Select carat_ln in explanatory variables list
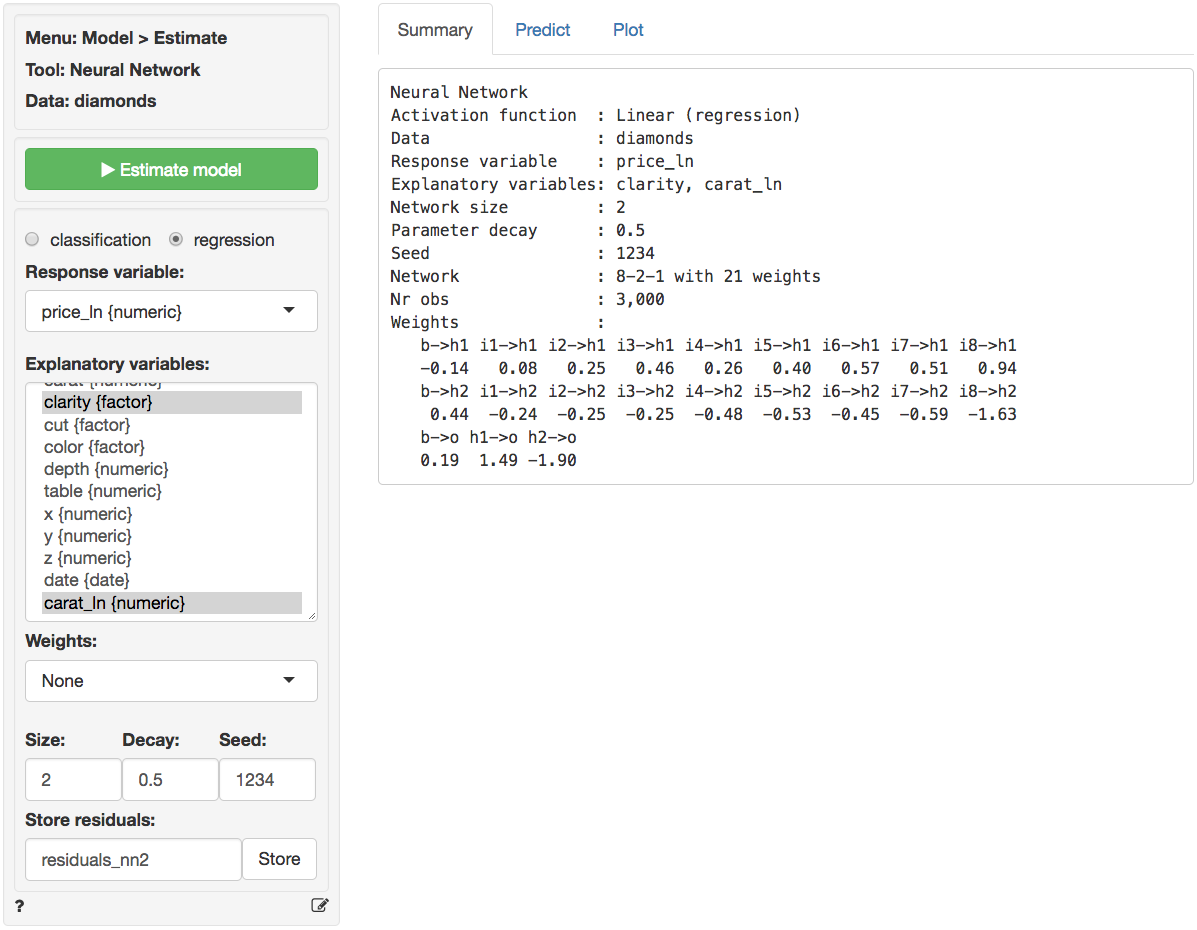This screenshot has width=1197, height=930. point(114,603)
